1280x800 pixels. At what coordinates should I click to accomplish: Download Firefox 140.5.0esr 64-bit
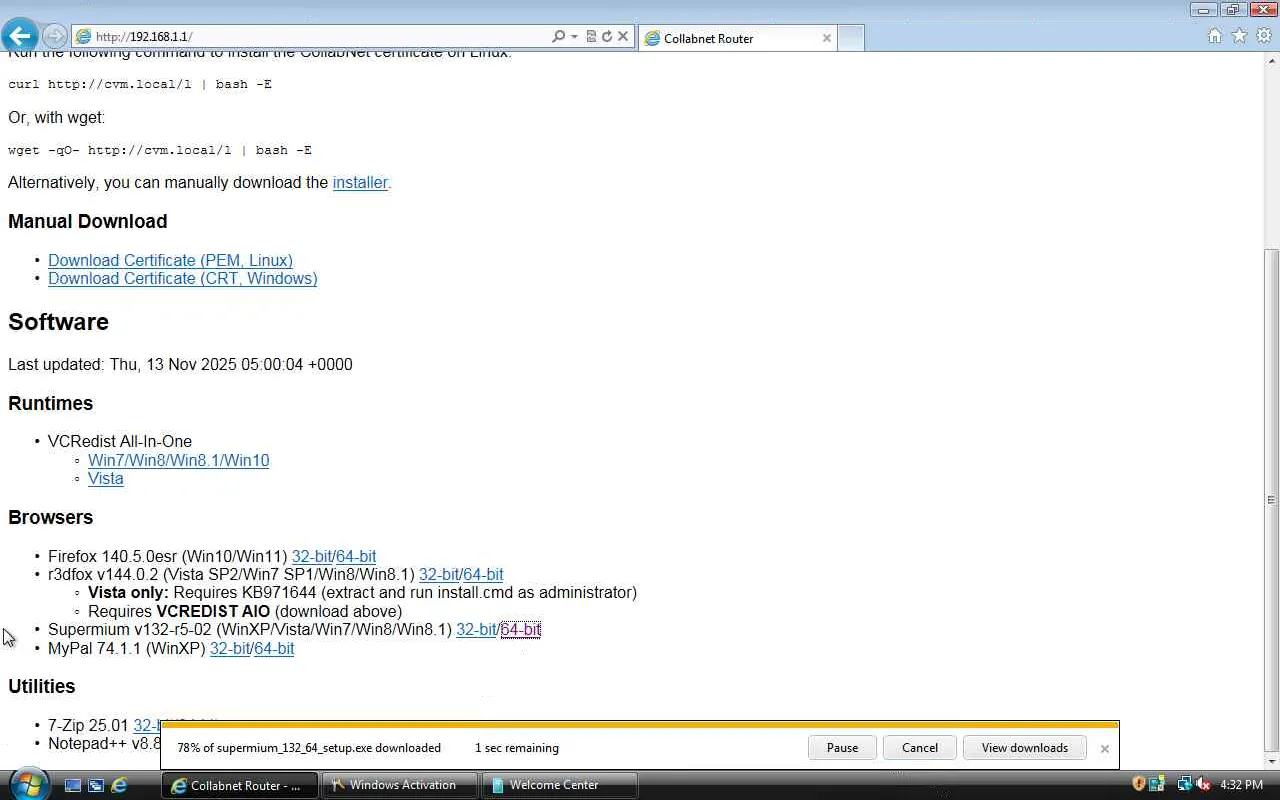[x=356, y=556]
